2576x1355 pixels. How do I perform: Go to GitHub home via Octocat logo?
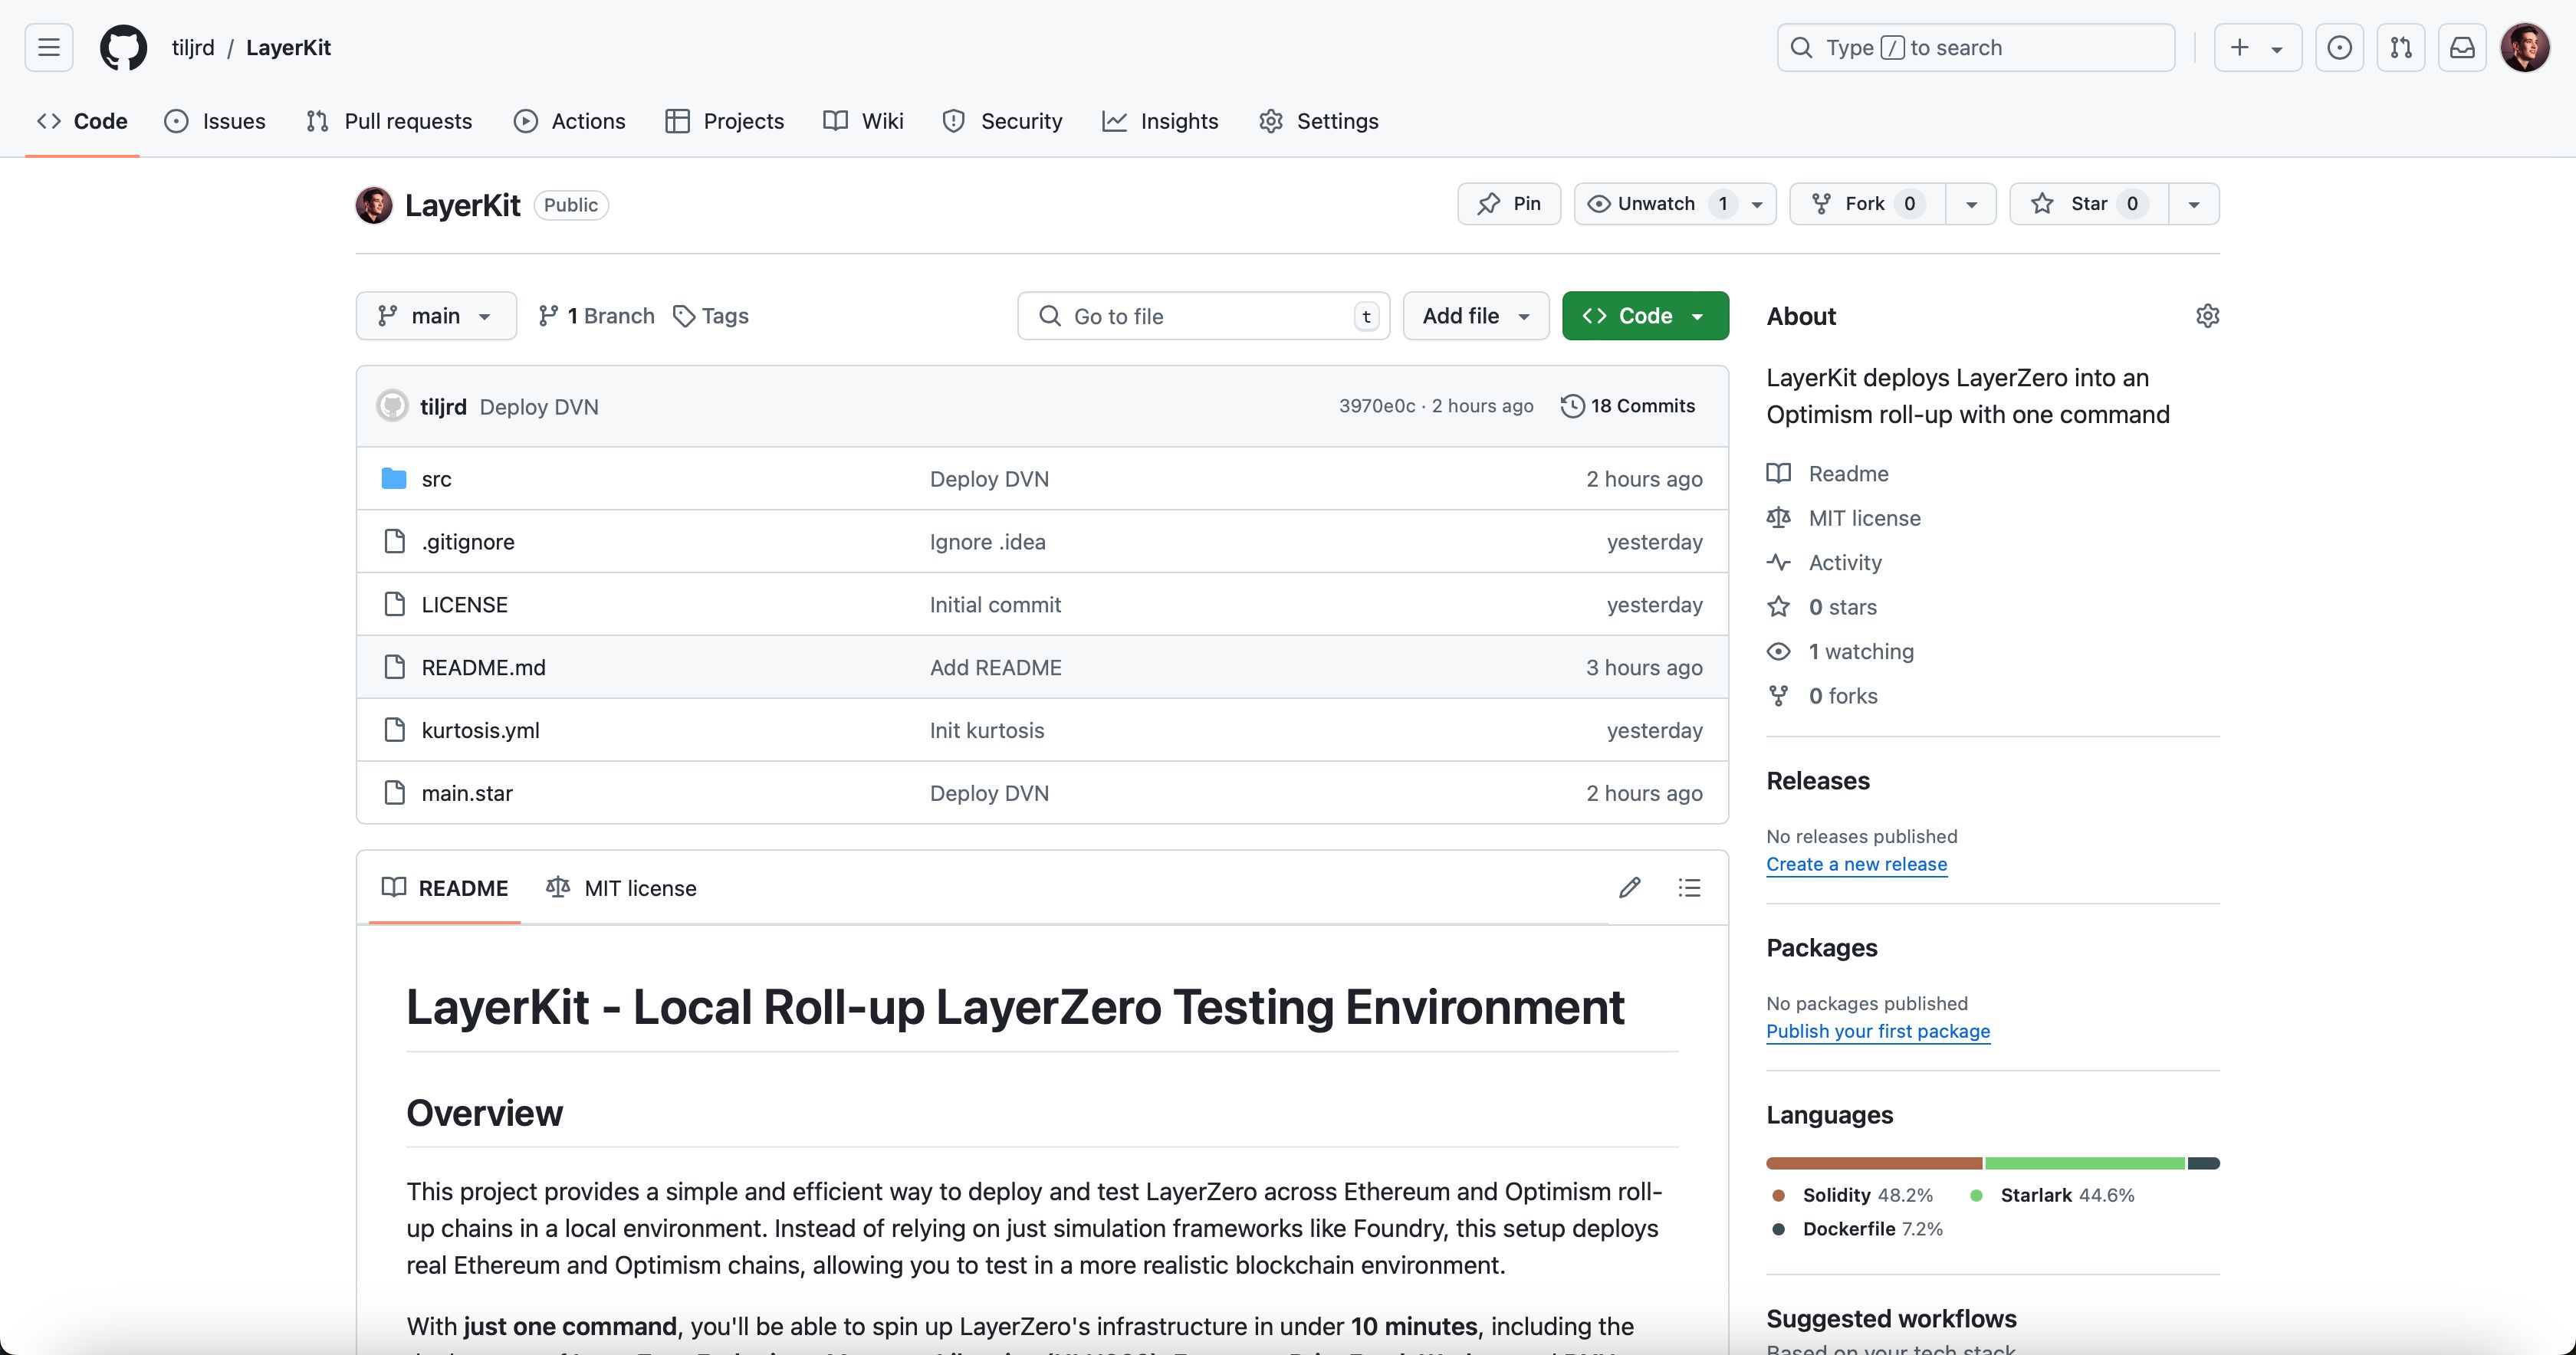(x=123, y=47)
